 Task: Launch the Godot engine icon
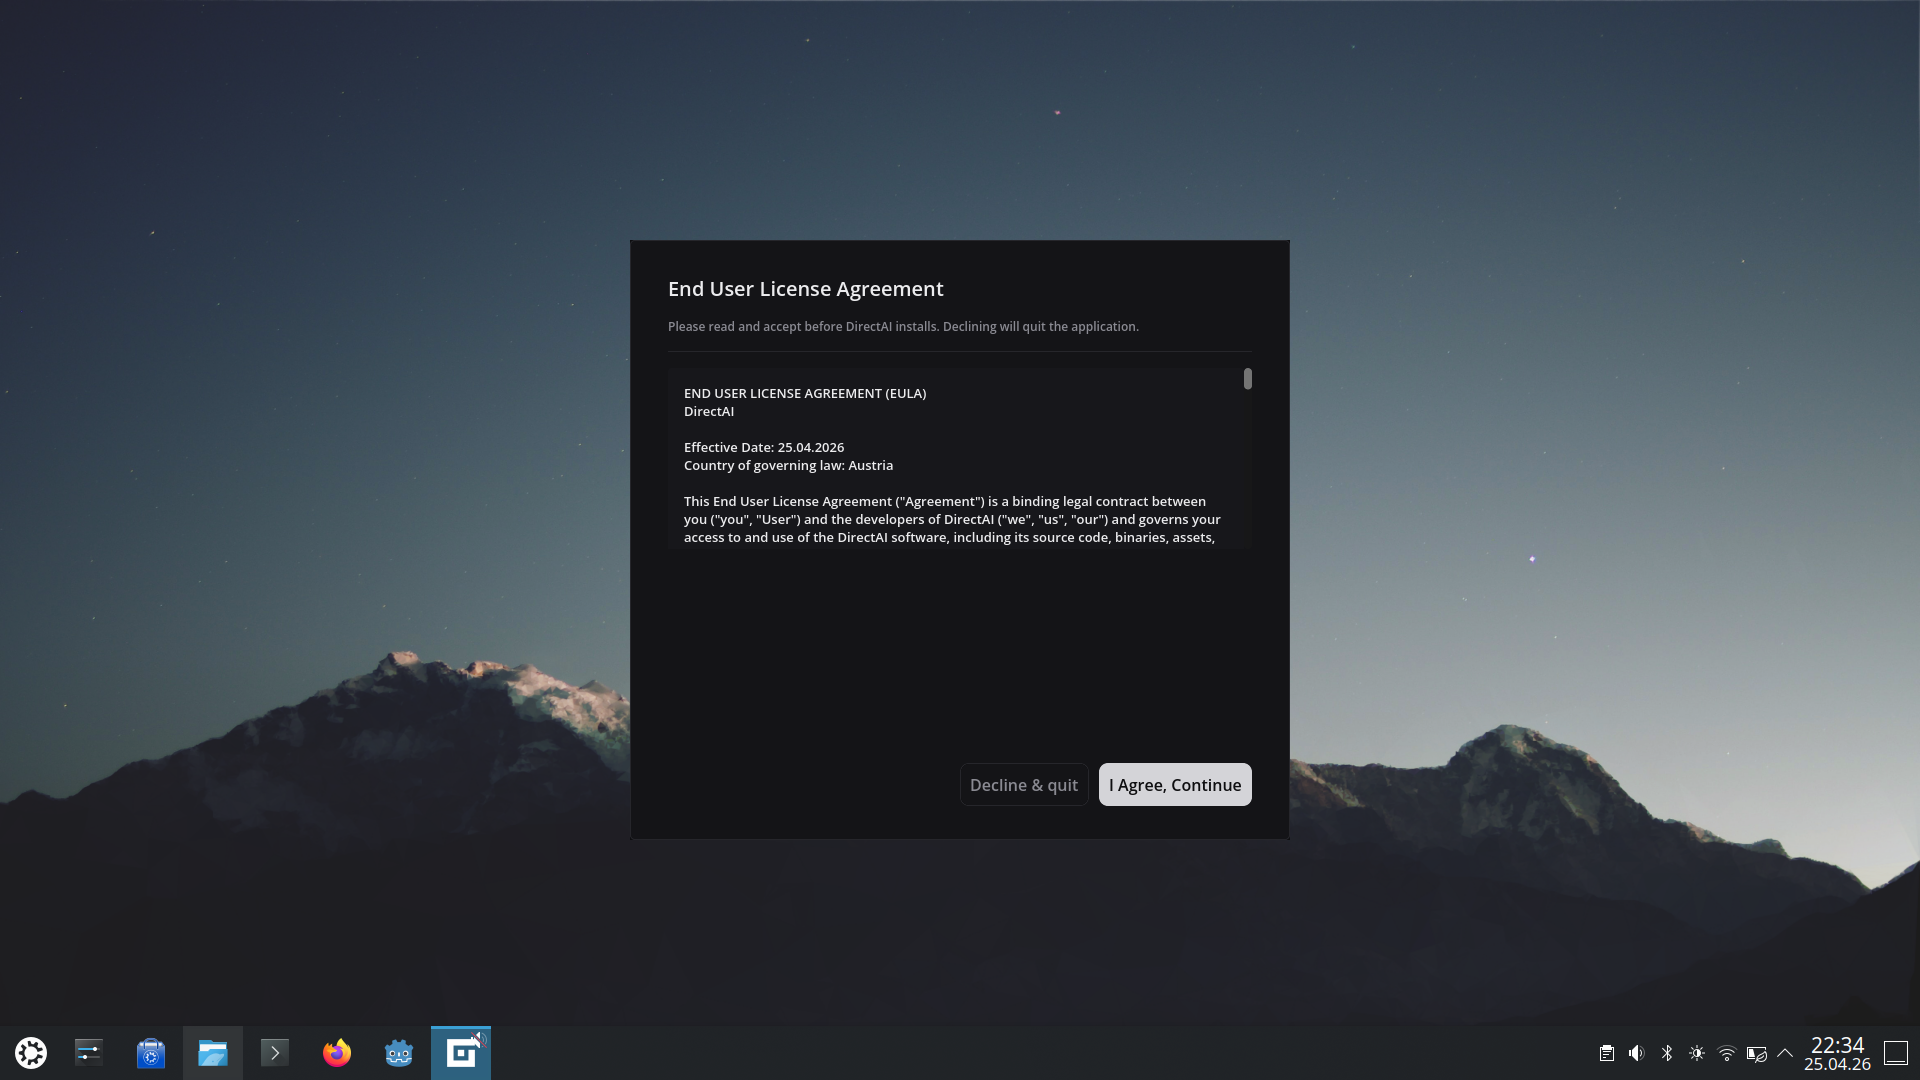point(399,1053)
